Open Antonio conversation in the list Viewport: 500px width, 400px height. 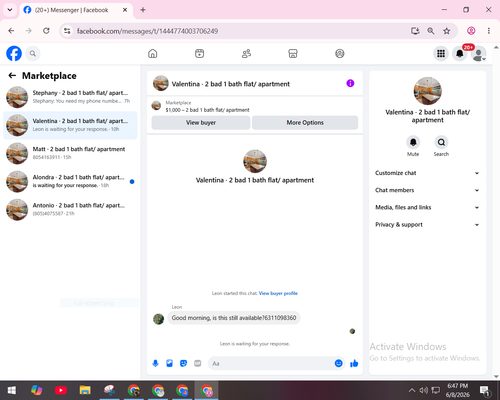70,209
